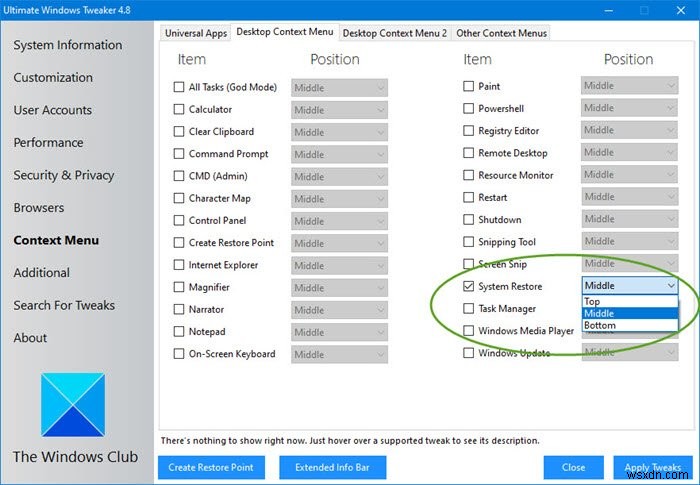Check the Registry Editor option

pos(468,130)
